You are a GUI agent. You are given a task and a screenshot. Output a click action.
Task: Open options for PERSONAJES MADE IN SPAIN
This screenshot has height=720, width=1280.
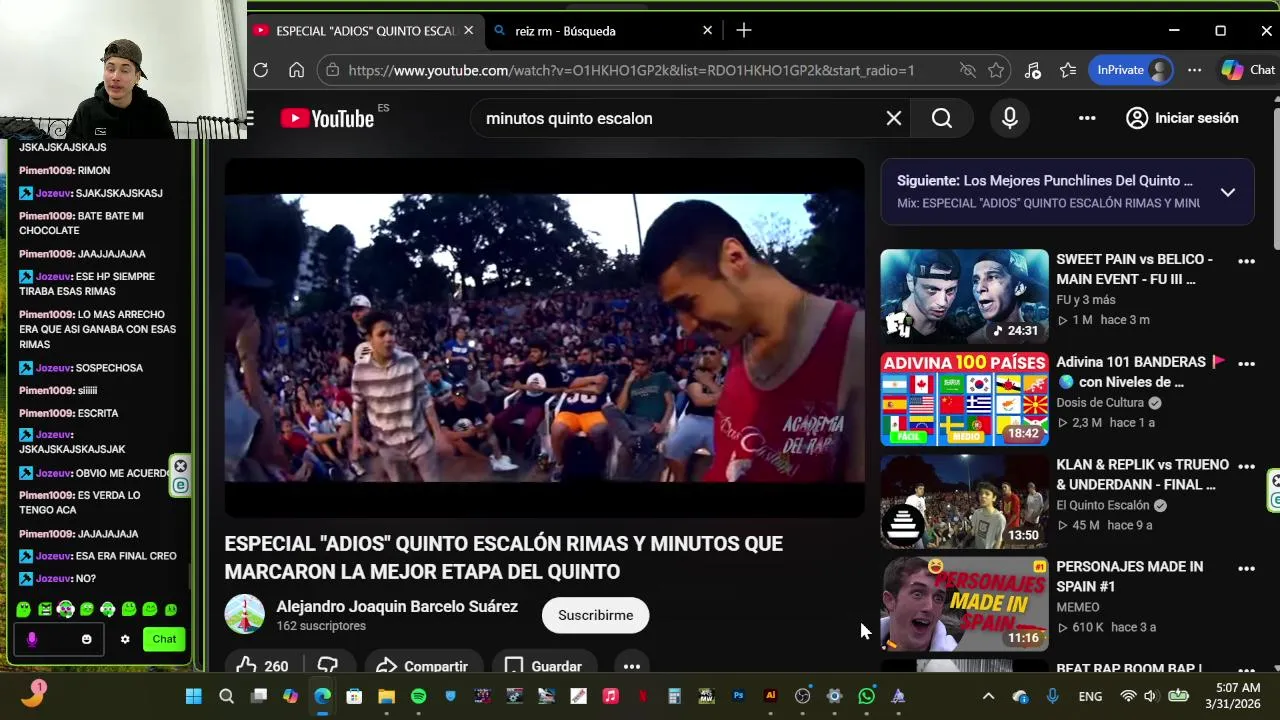pyautogui.click(x=1246, y=569)
